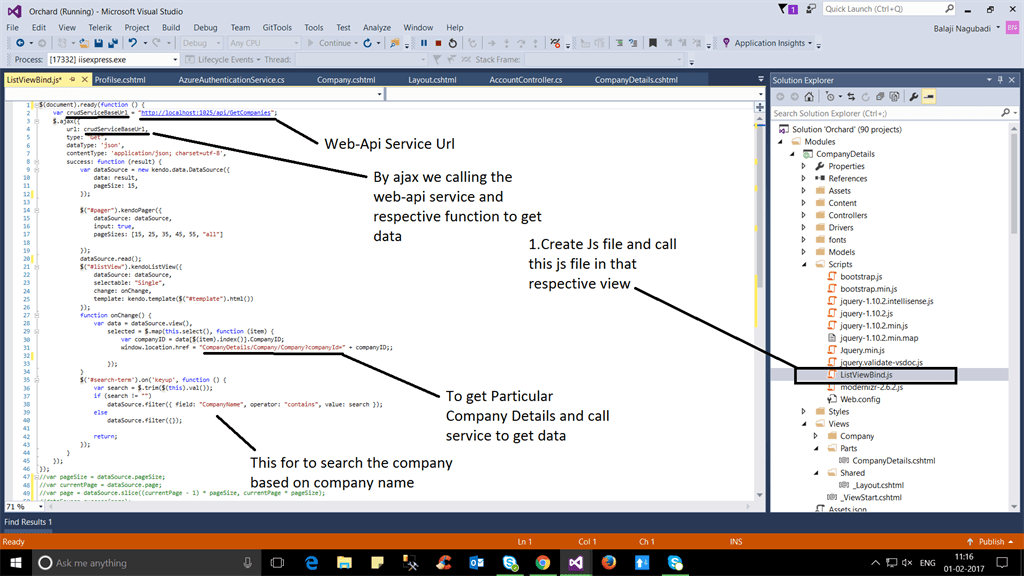Open Properties via the wrench icon
Image resolution: width=1024 pixels, height=576 pixels.
[913, 96]
